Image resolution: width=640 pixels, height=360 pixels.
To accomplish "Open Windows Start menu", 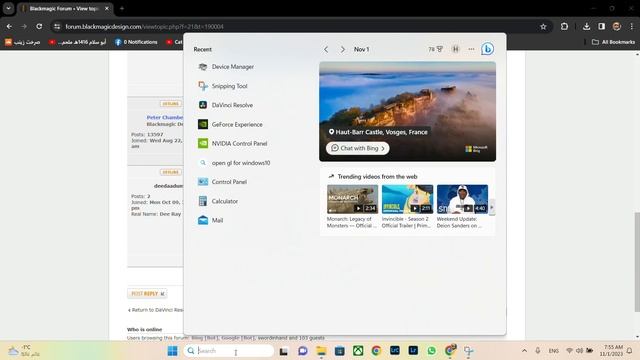I will point(173,351).
